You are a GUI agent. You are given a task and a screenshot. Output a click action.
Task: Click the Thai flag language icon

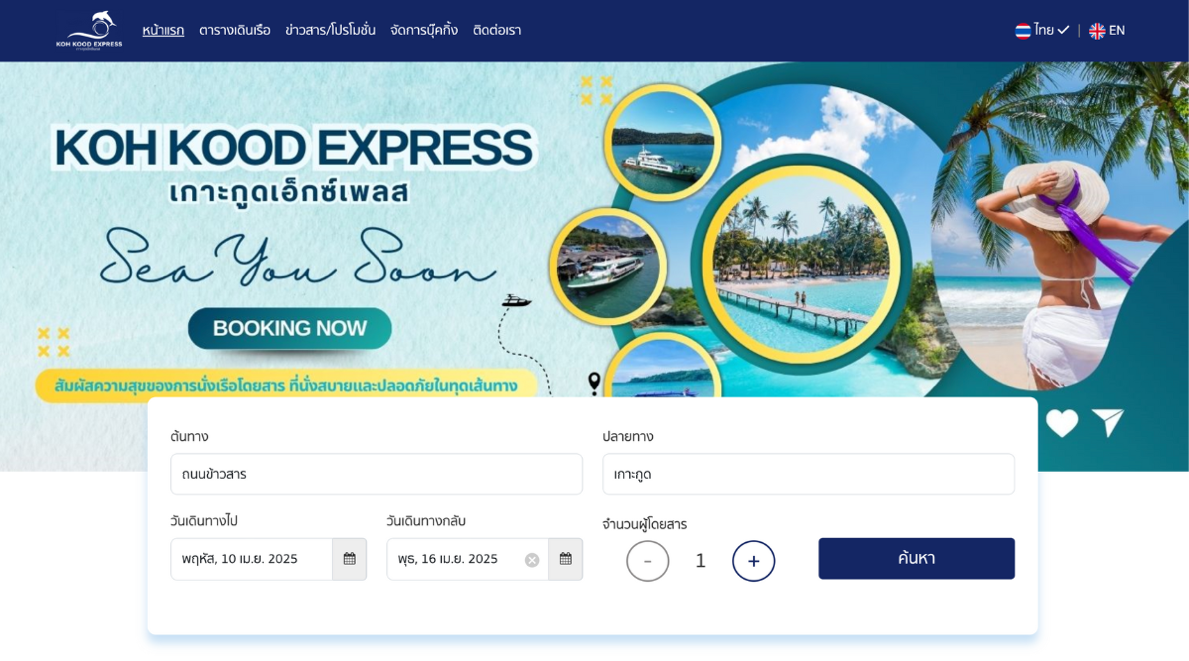click(1023, 30)
